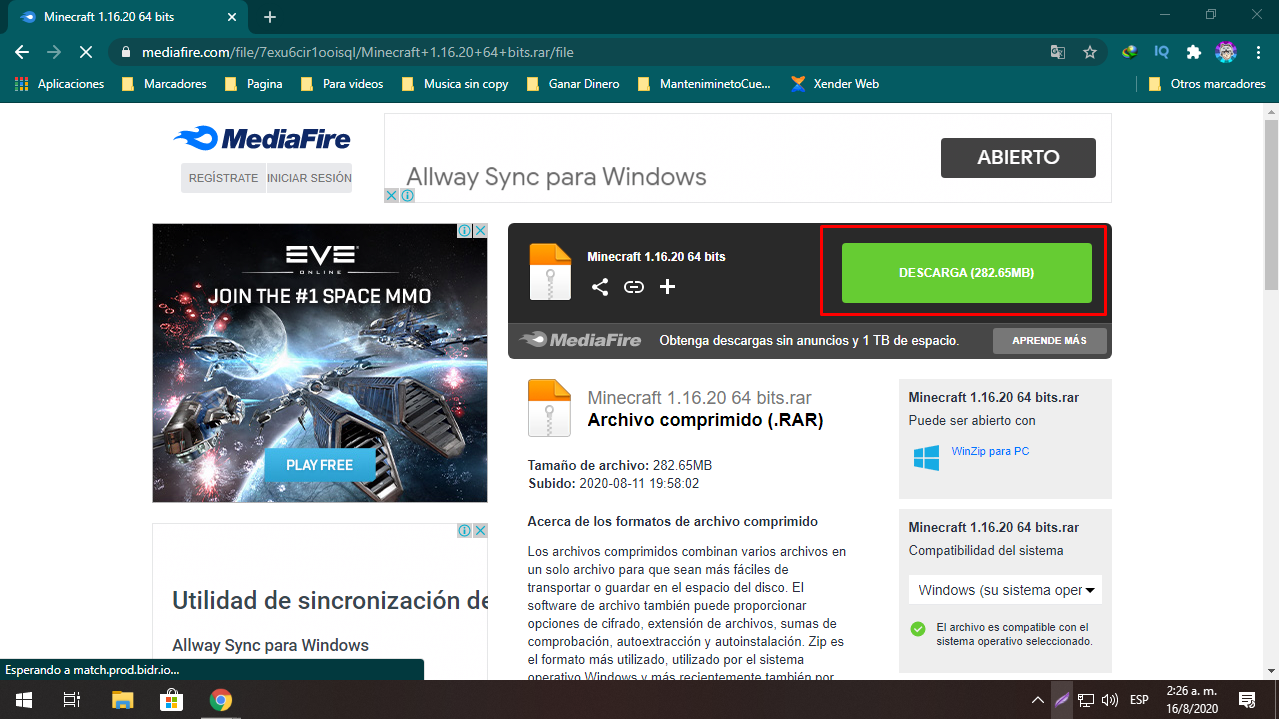Screen dimensions: 1279x719
Task: Click the EVE Online ad image
Action: (x=320, y=362)
